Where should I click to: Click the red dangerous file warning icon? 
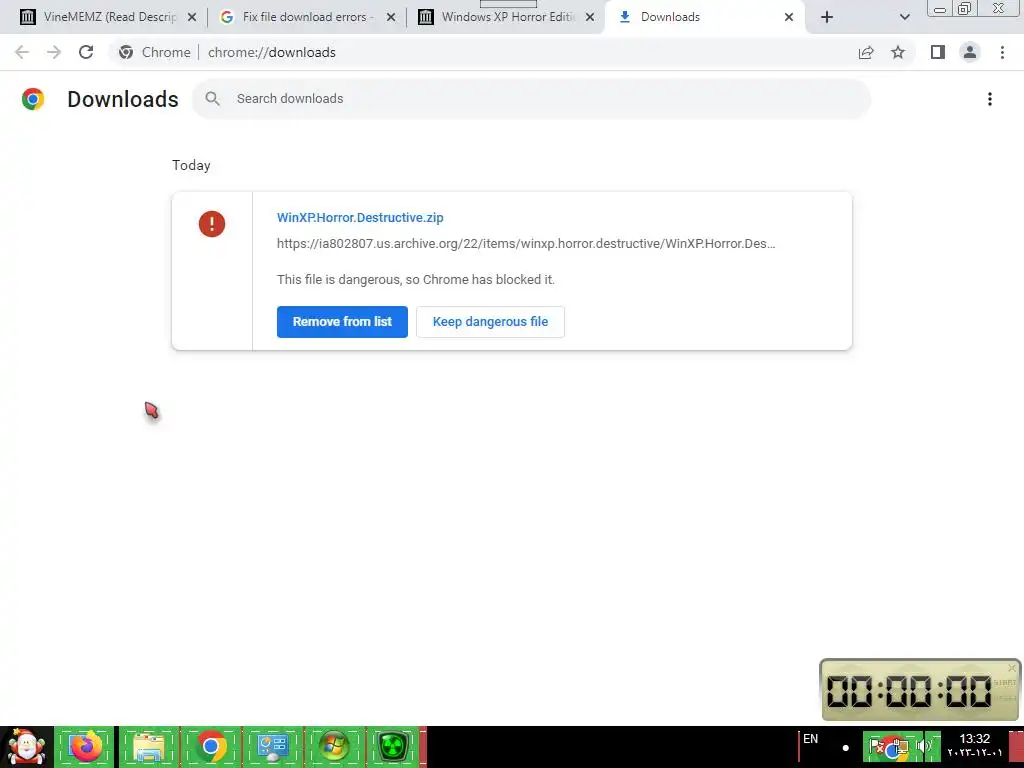tap(212, 224)
